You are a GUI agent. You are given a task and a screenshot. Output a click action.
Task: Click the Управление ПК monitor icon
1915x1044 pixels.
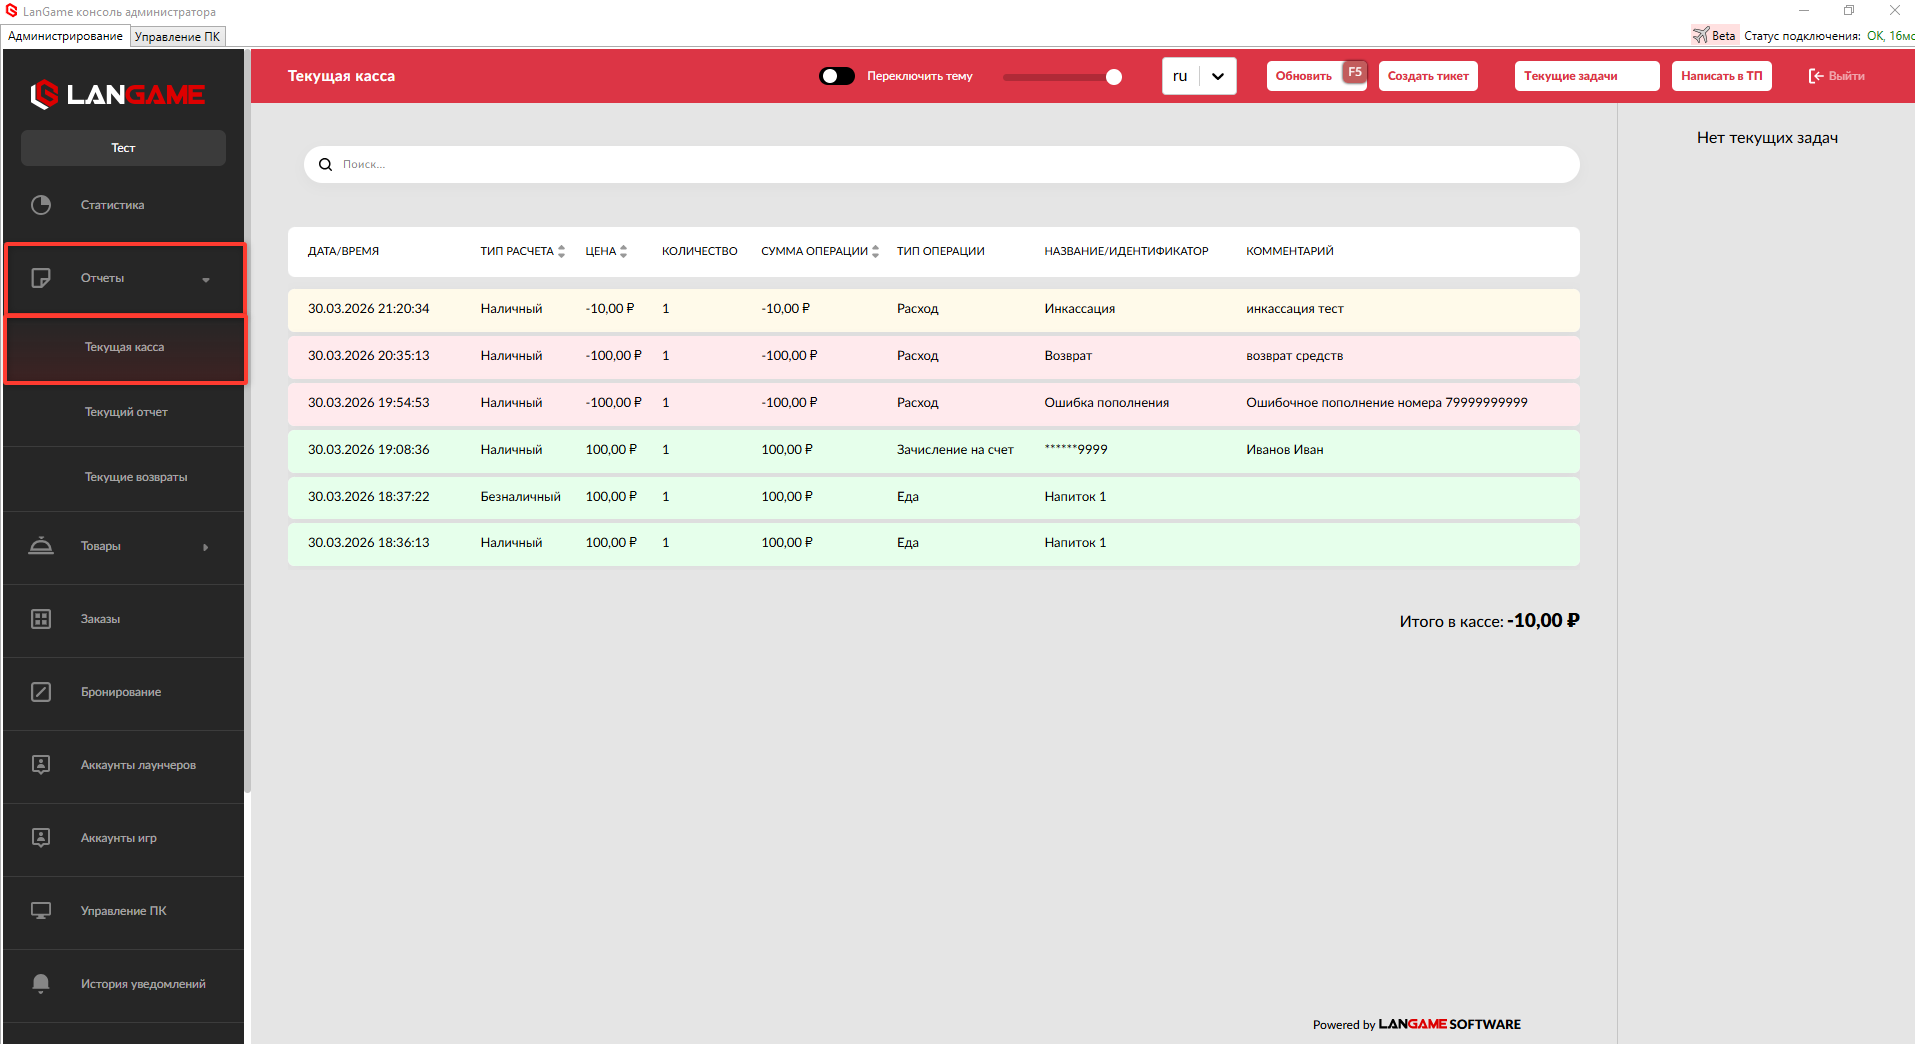click(x=41, y=911)
